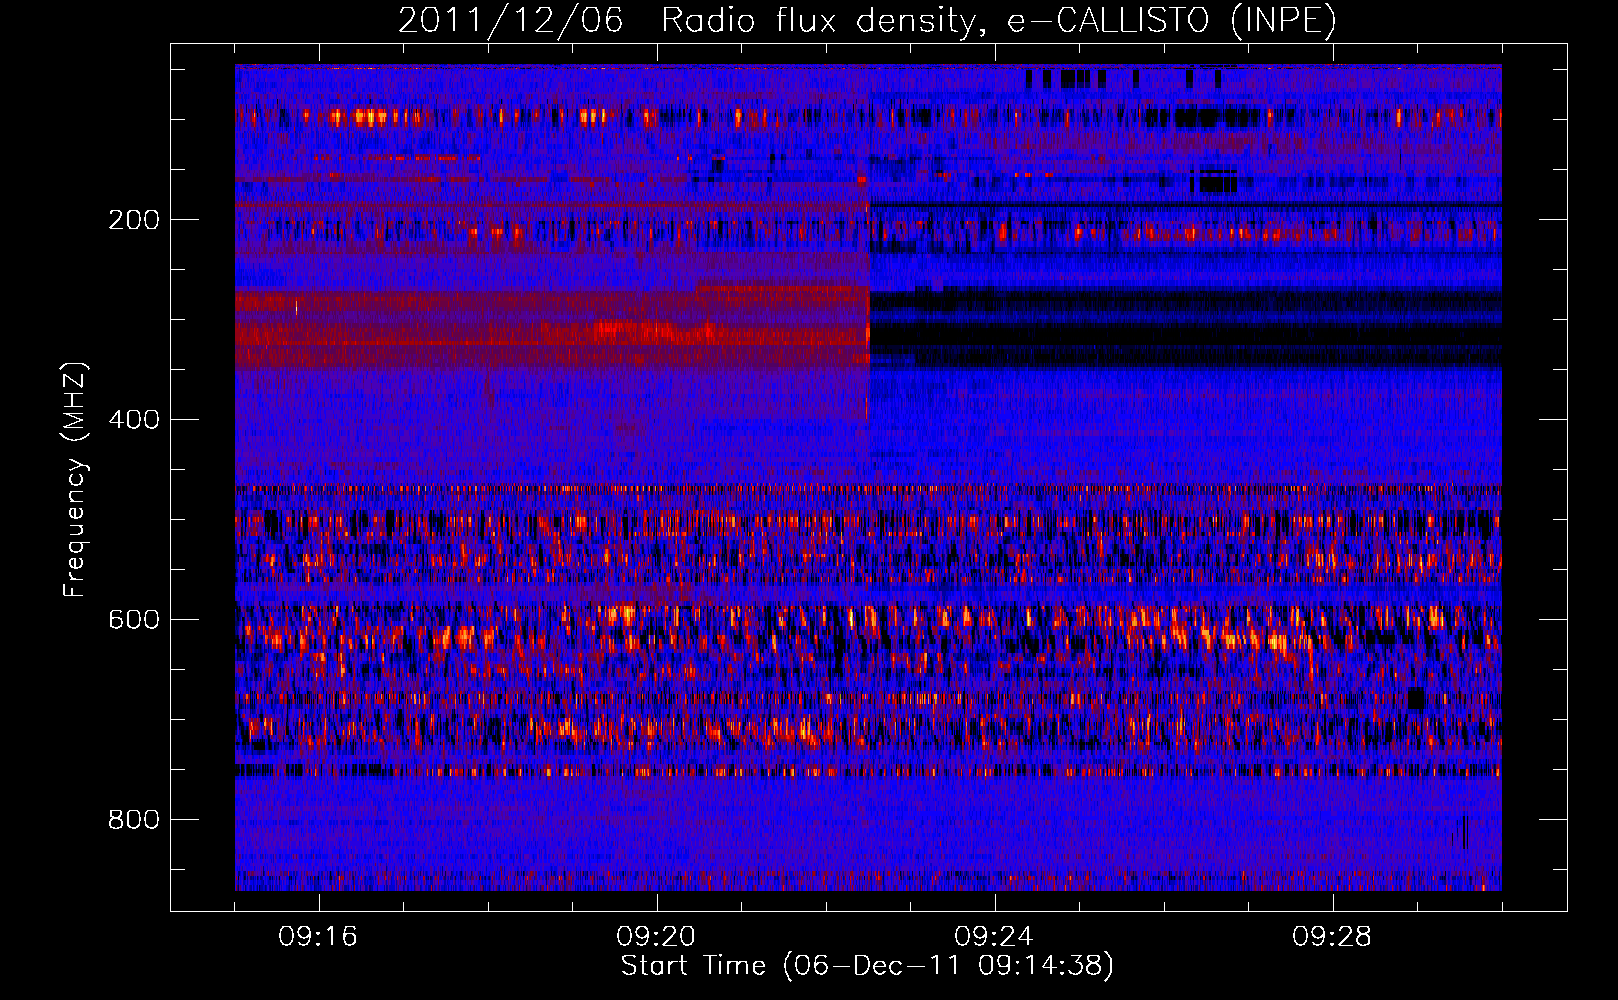Click the 09:28 time tick label

pyautogui.click(x=1332, y=937)
